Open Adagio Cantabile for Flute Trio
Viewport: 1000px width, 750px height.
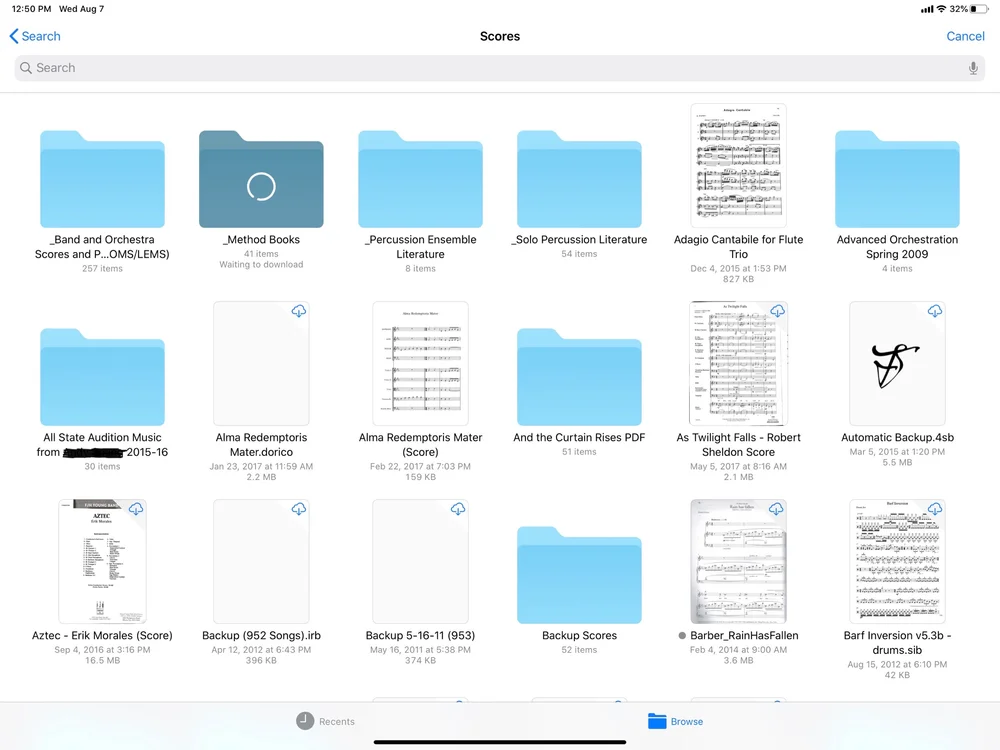click(x=738, y=165)
